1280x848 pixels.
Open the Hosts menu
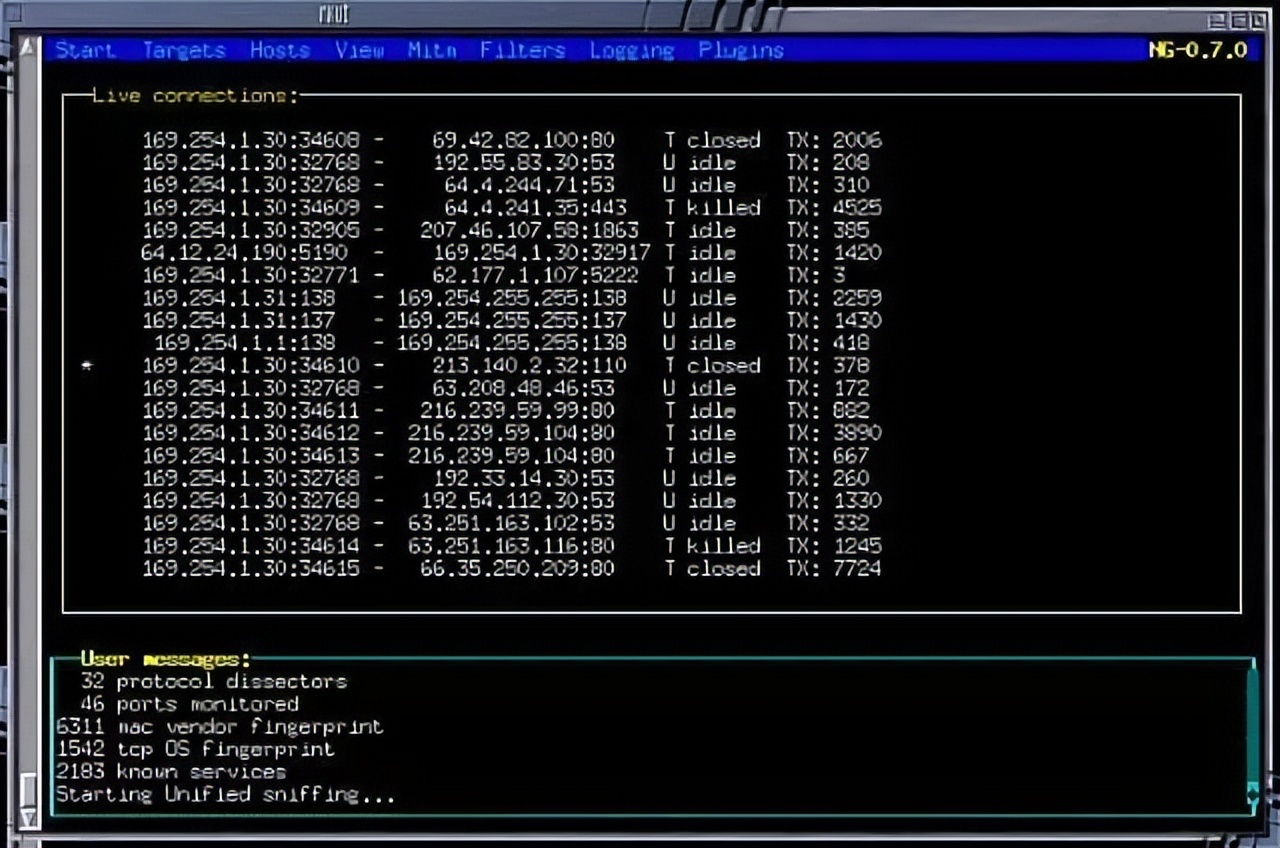pyautogui.click(x=280, y=50)
